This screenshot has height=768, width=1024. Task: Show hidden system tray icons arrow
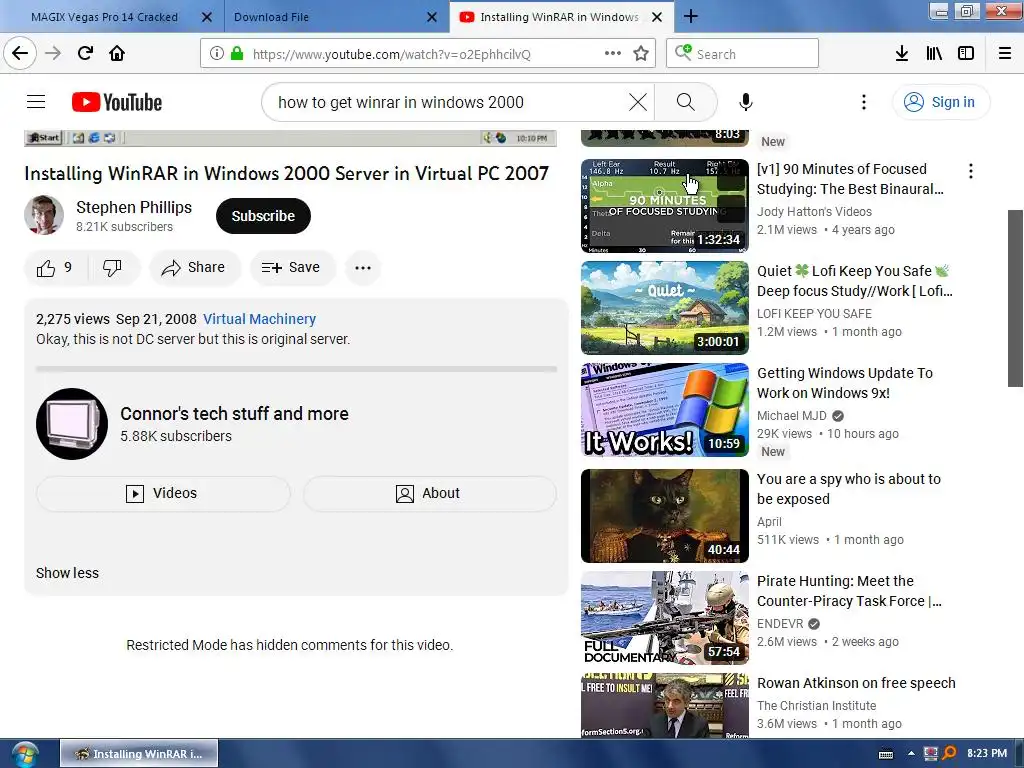click(911, 754)
